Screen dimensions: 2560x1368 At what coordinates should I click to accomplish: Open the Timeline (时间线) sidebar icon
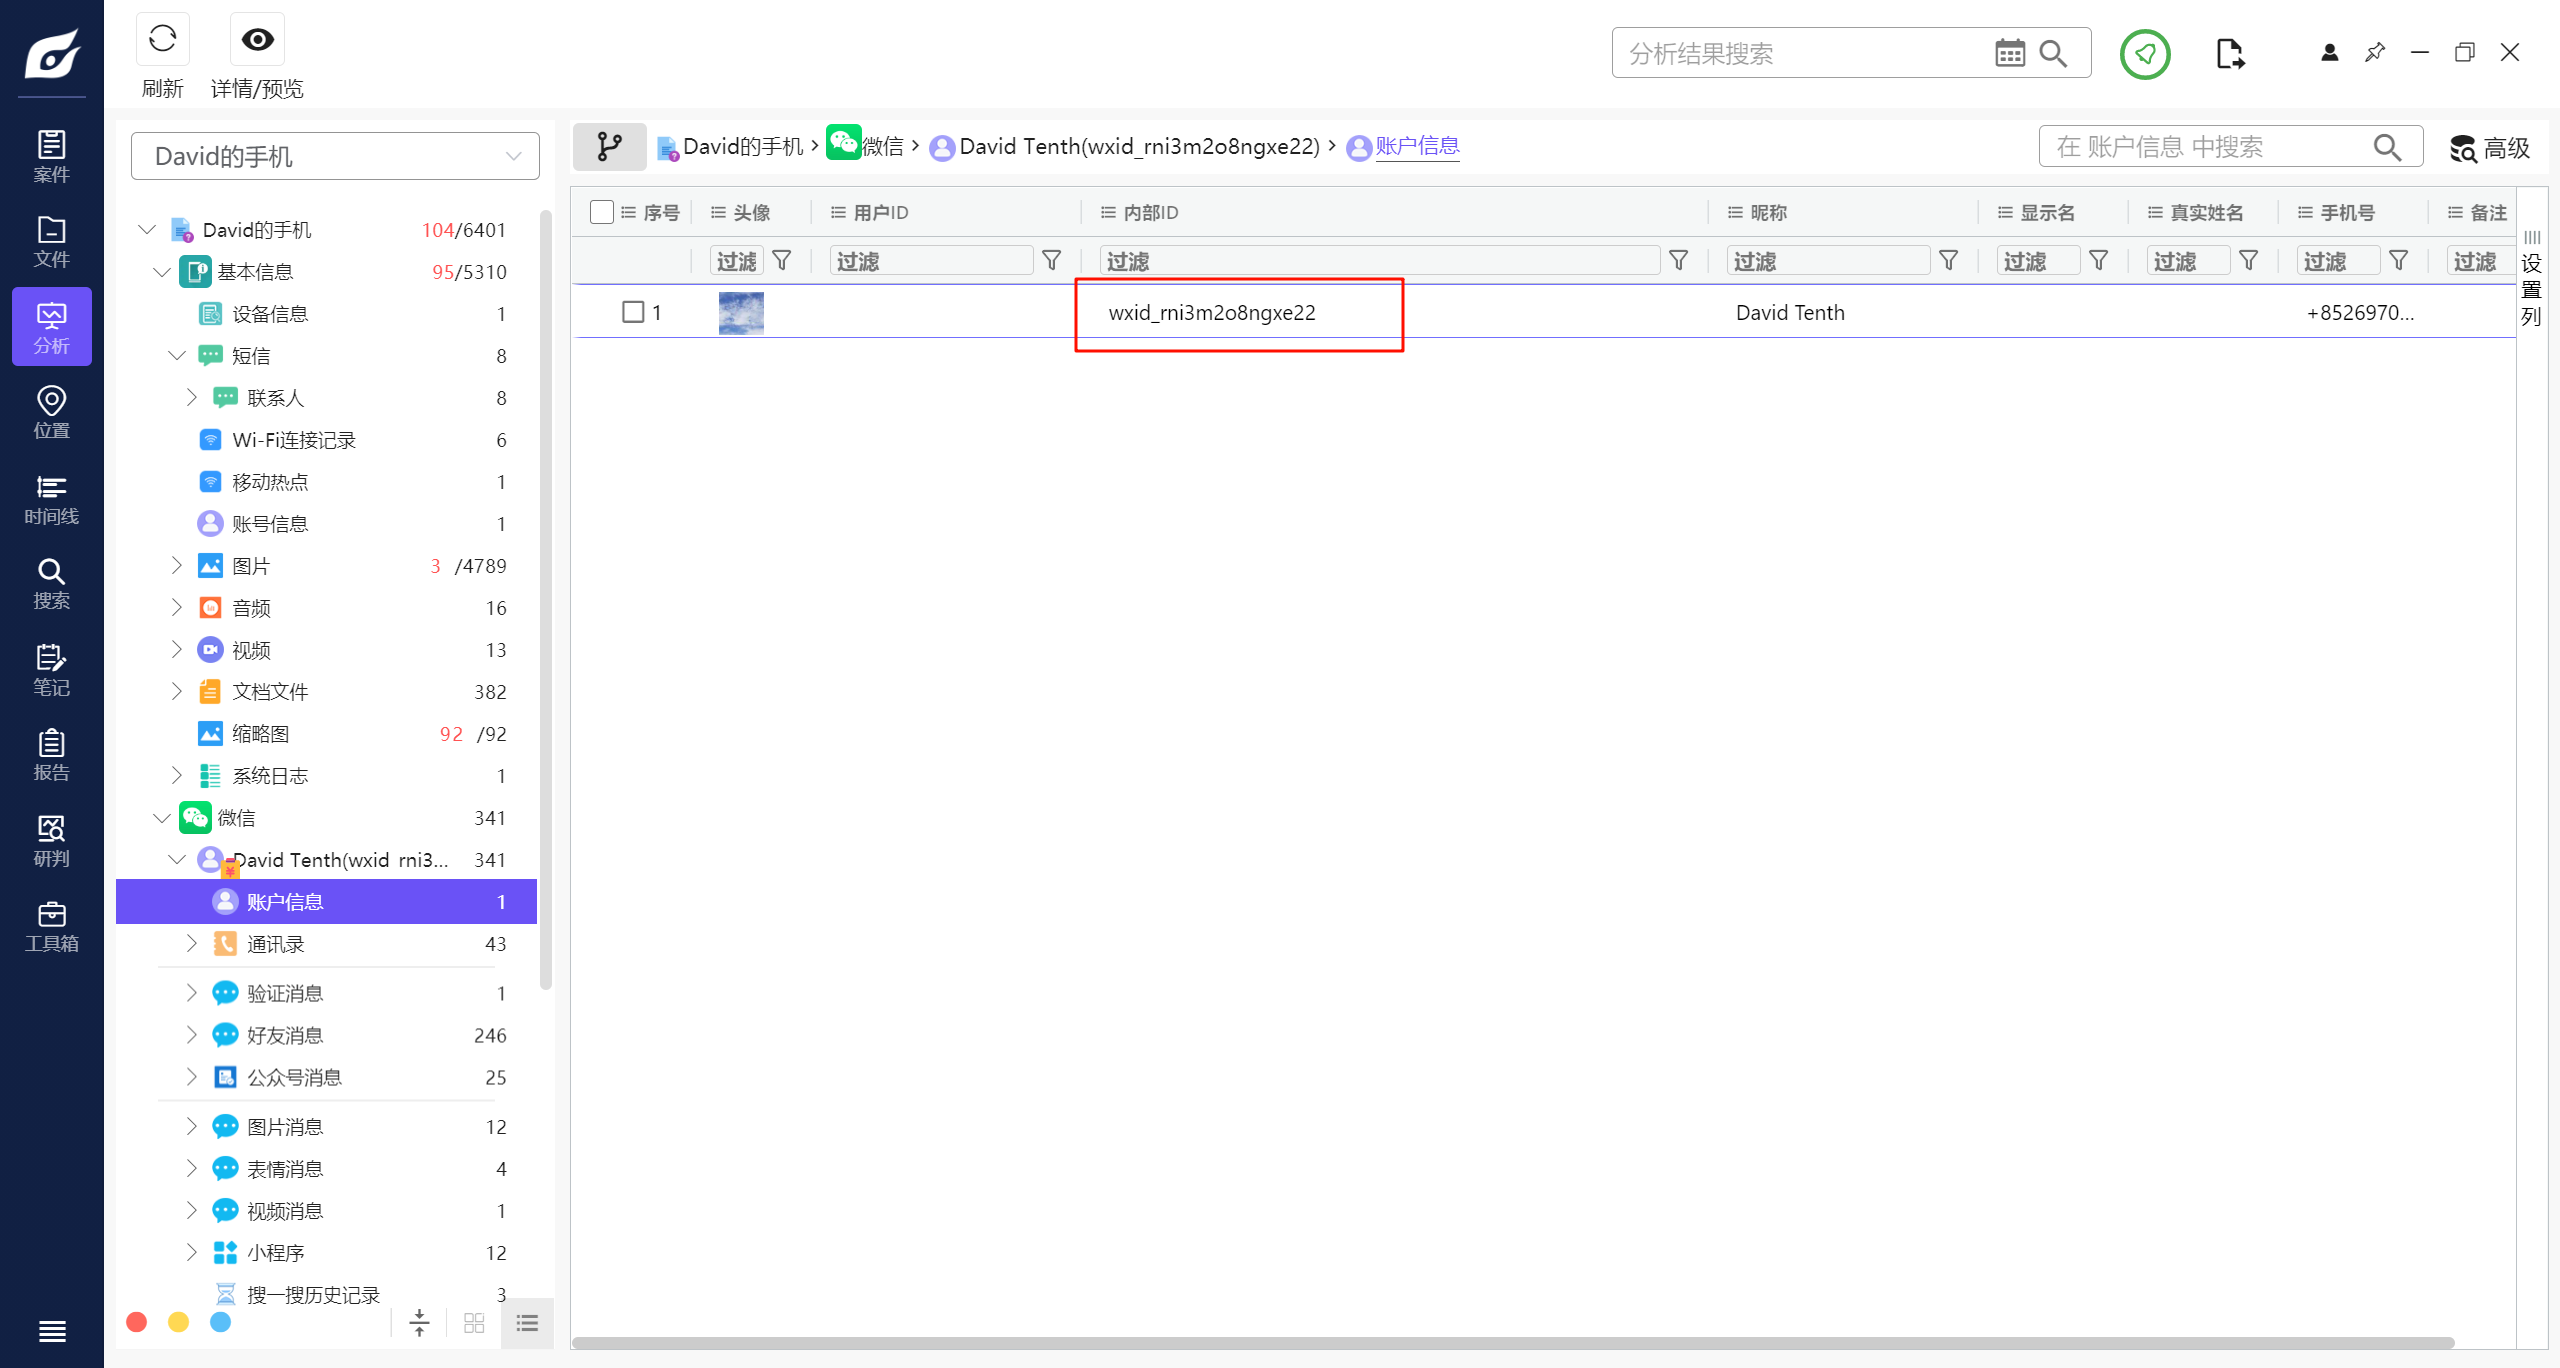[51, 499]
